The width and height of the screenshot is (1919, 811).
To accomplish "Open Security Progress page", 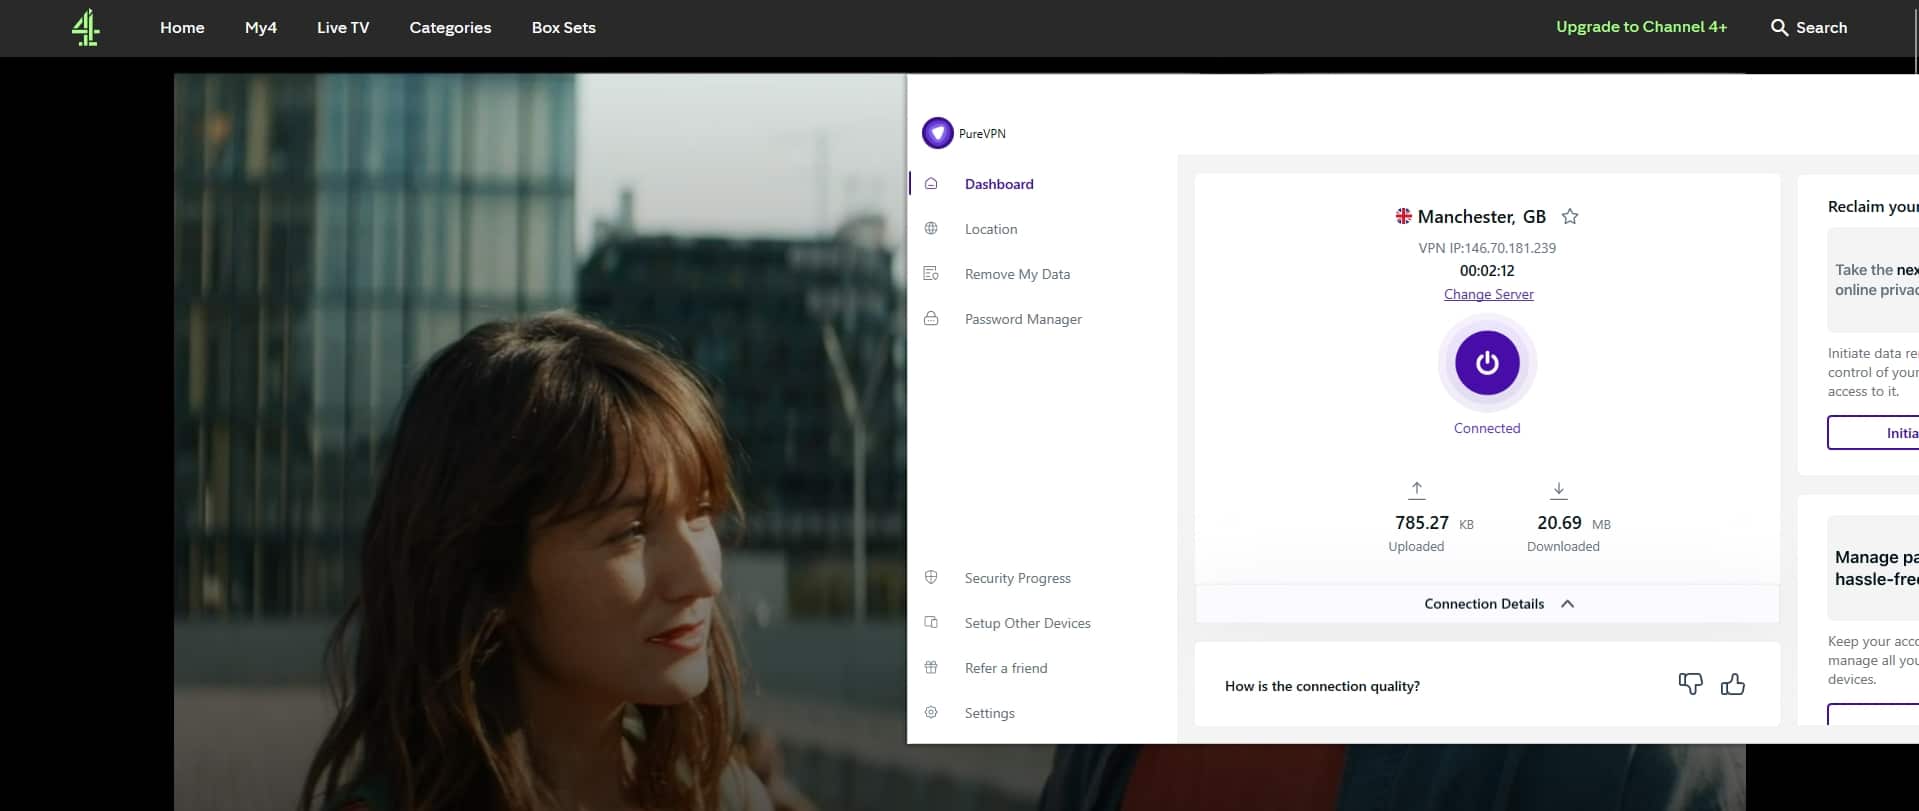I will pos(1017,578).
